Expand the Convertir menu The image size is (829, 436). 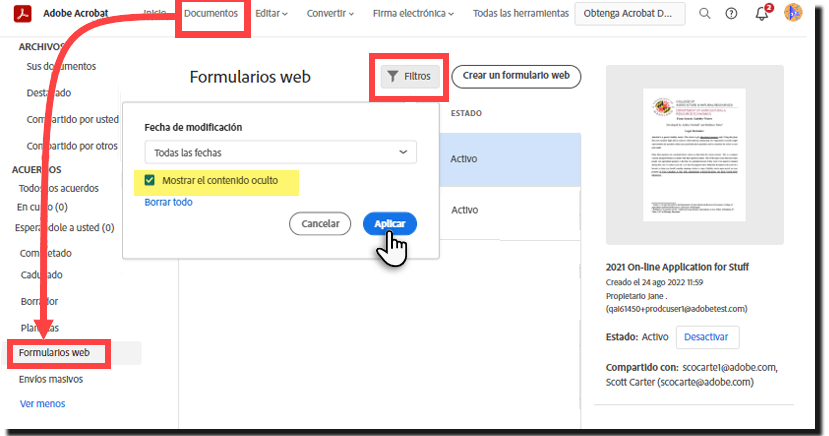330,14
